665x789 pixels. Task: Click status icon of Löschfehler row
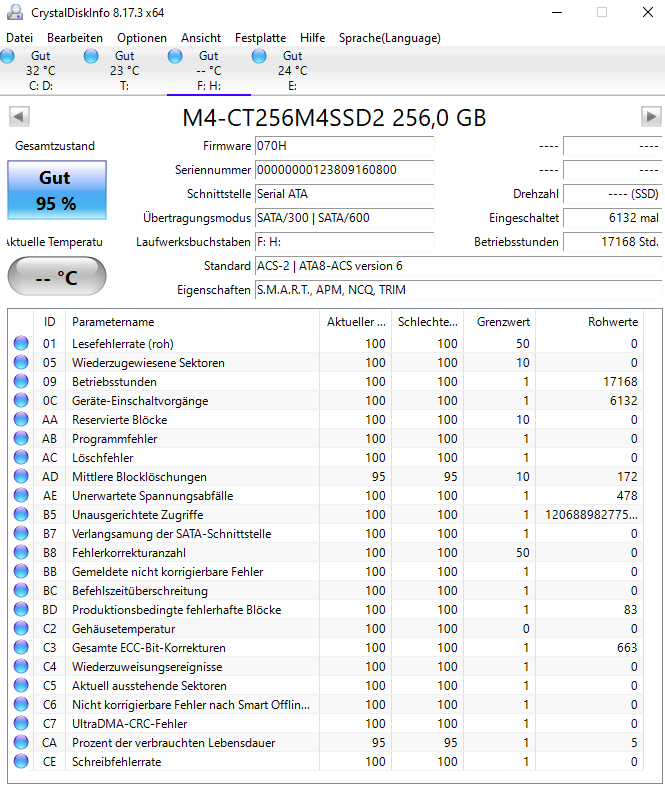click(21, 457)
